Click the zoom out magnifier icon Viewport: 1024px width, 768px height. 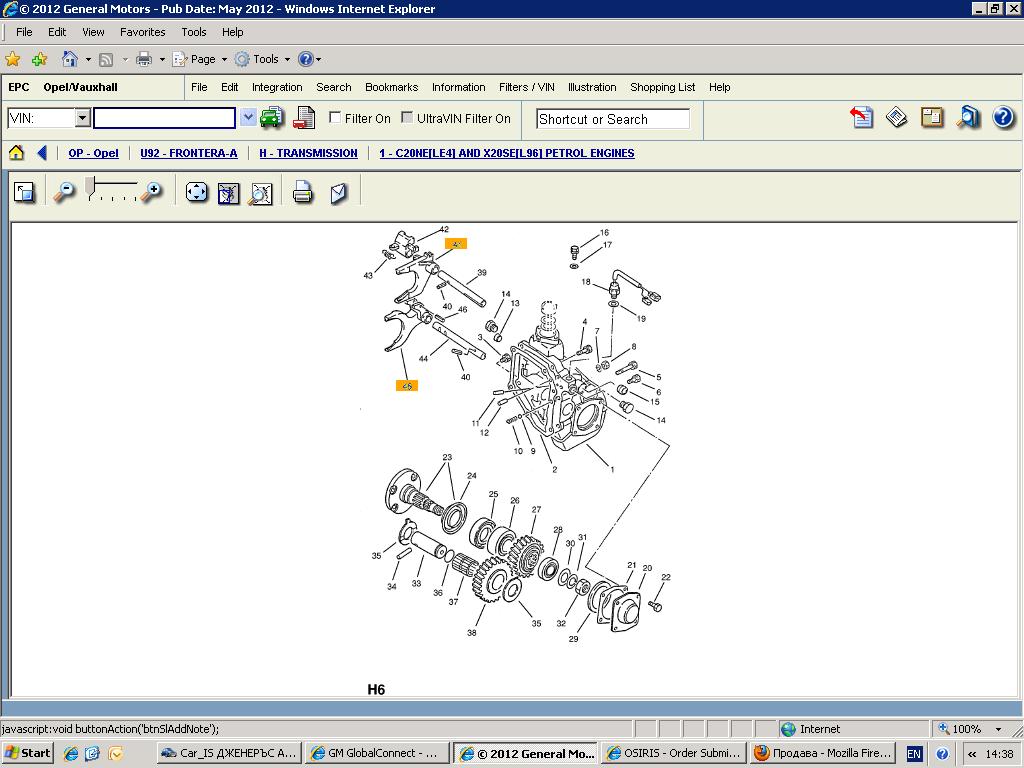pyautogui.click(x=64, y=192)
